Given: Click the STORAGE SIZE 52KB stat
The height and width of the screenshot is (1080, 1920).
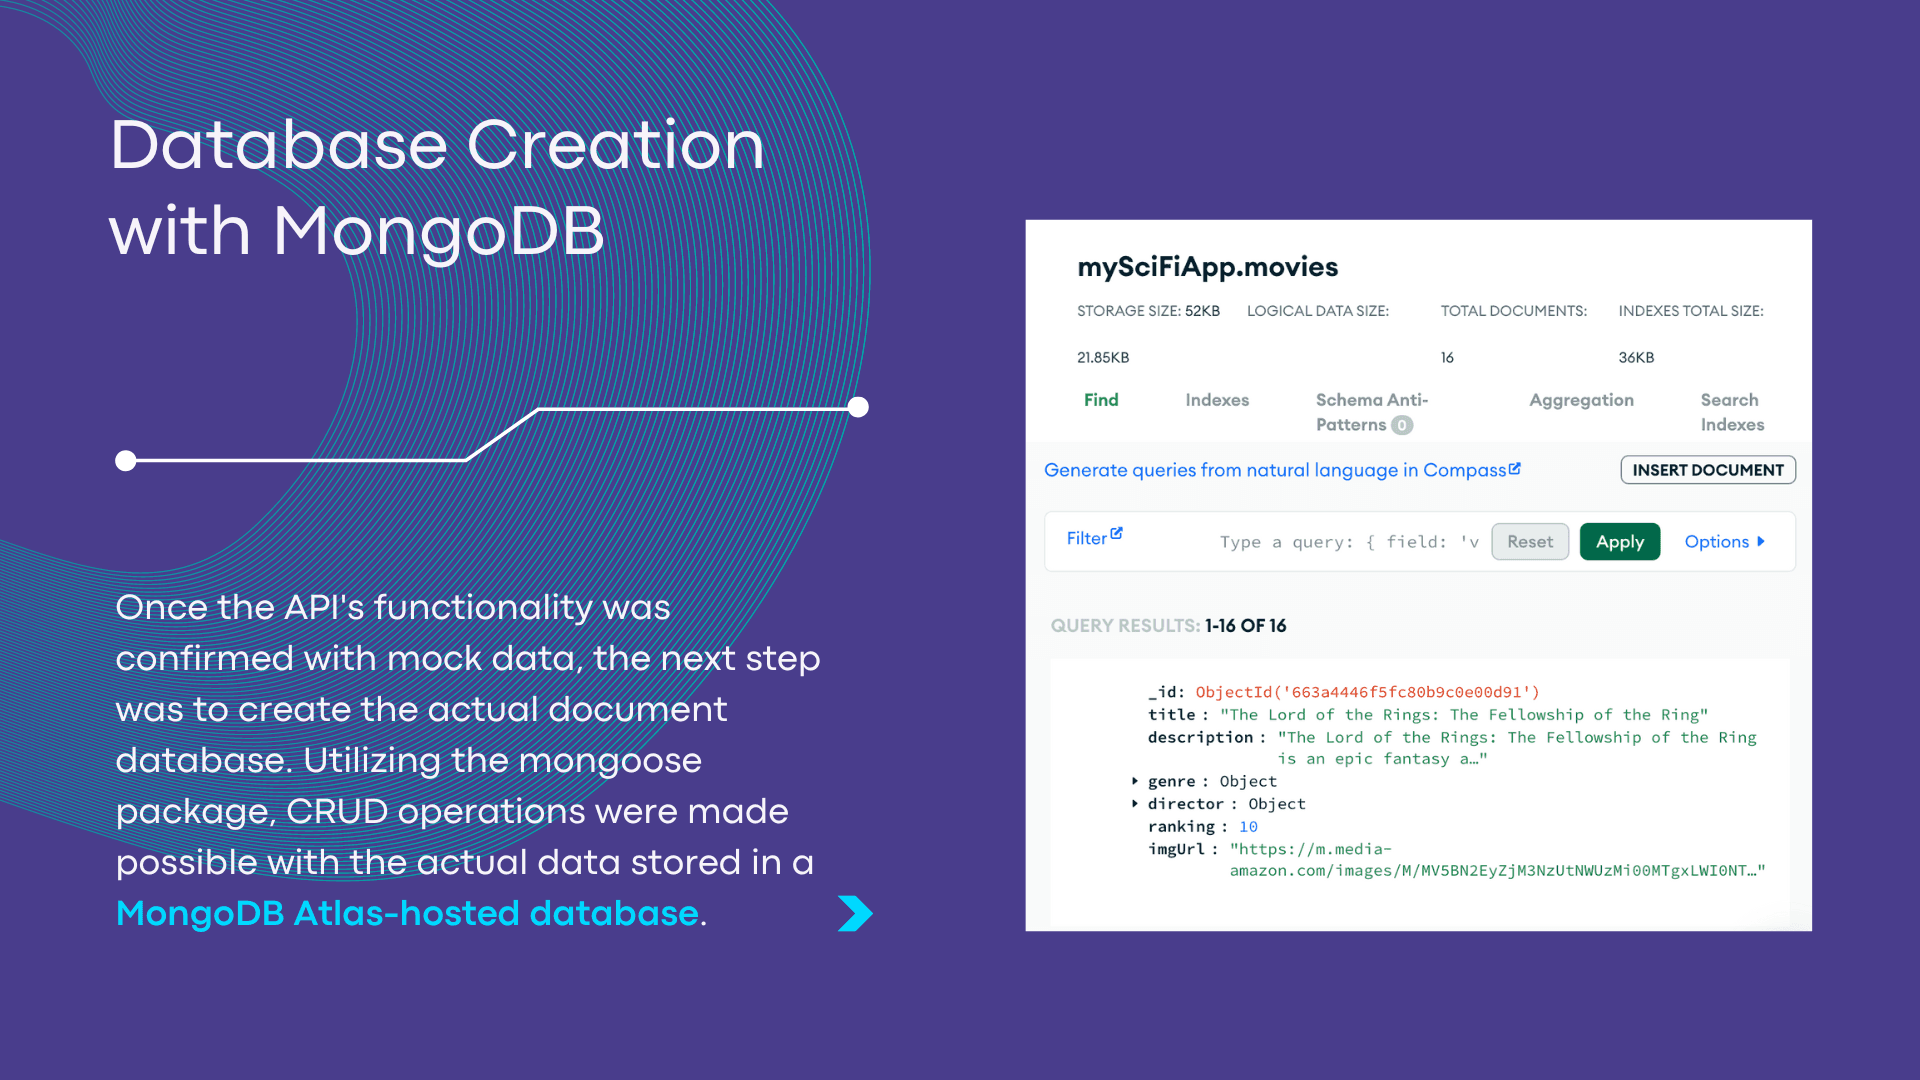Looking at the screenshot, I should [x=1148, y=311].
